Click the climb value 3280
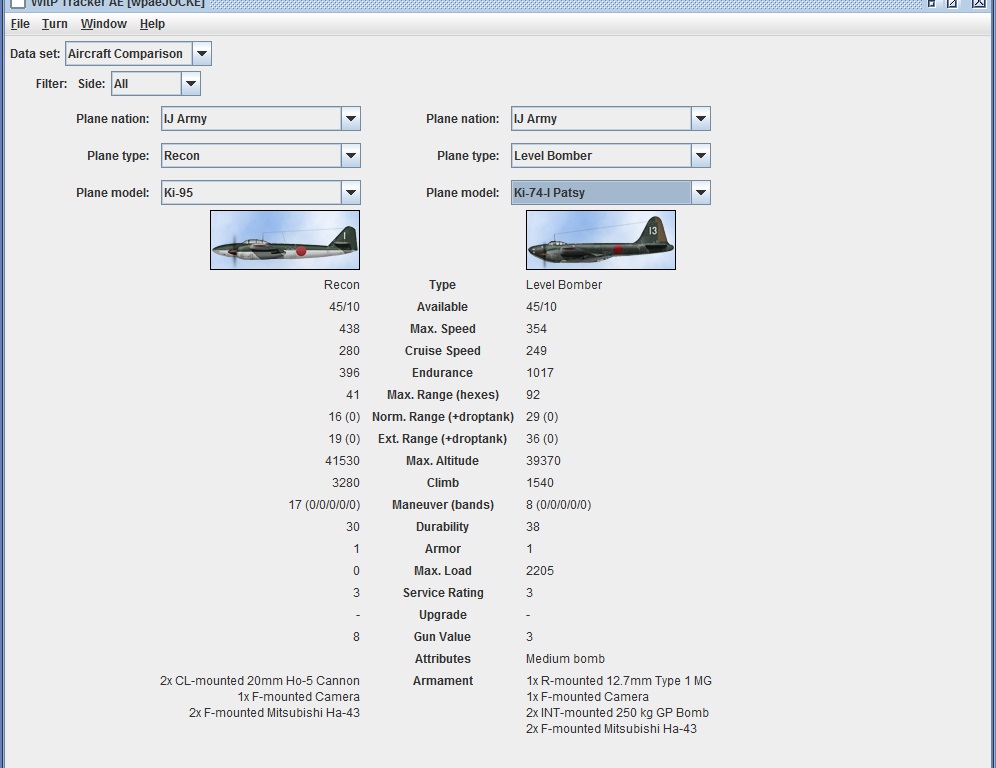Viewport: 996px width, 768px height. pyautogui.click(x=346, y=483)
